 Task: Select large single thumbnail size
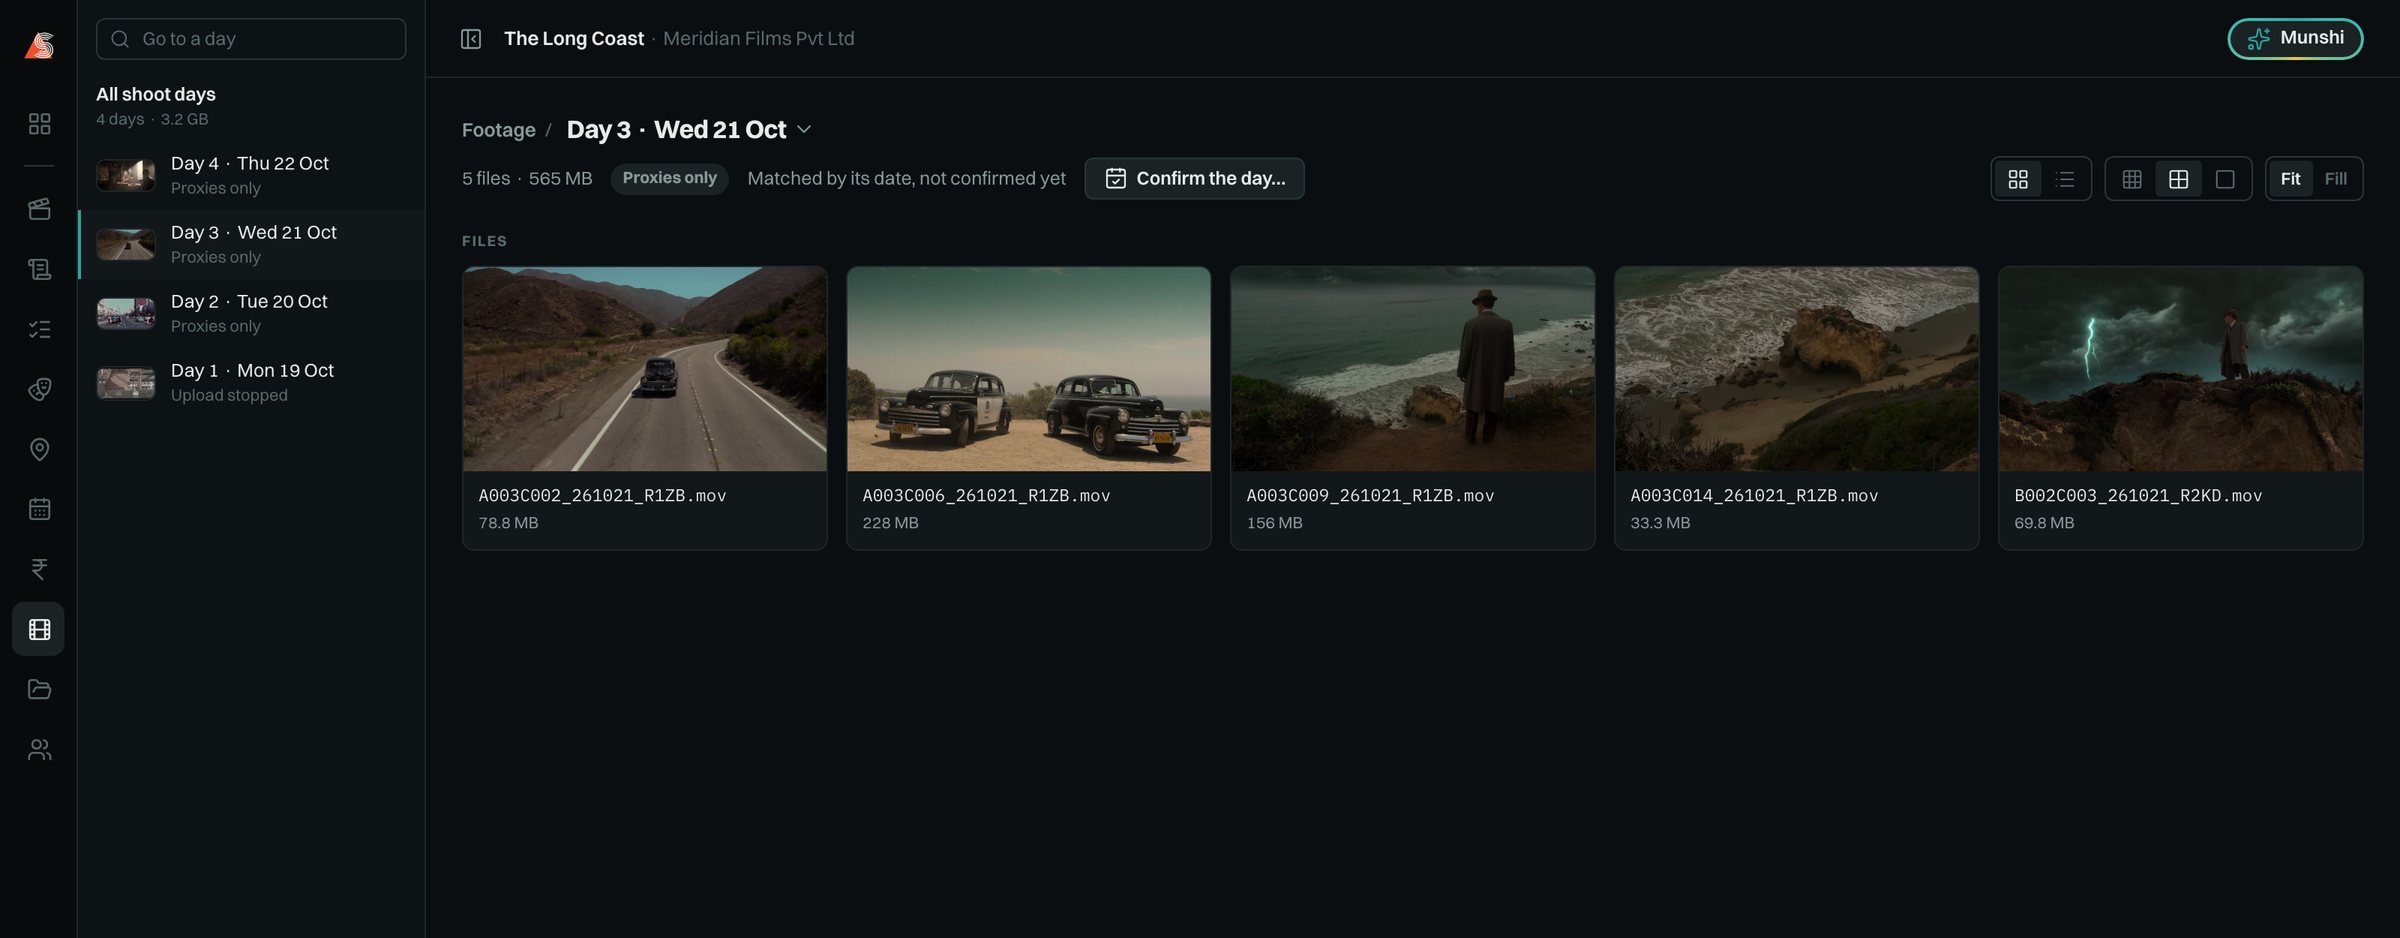pos(2225,179)
